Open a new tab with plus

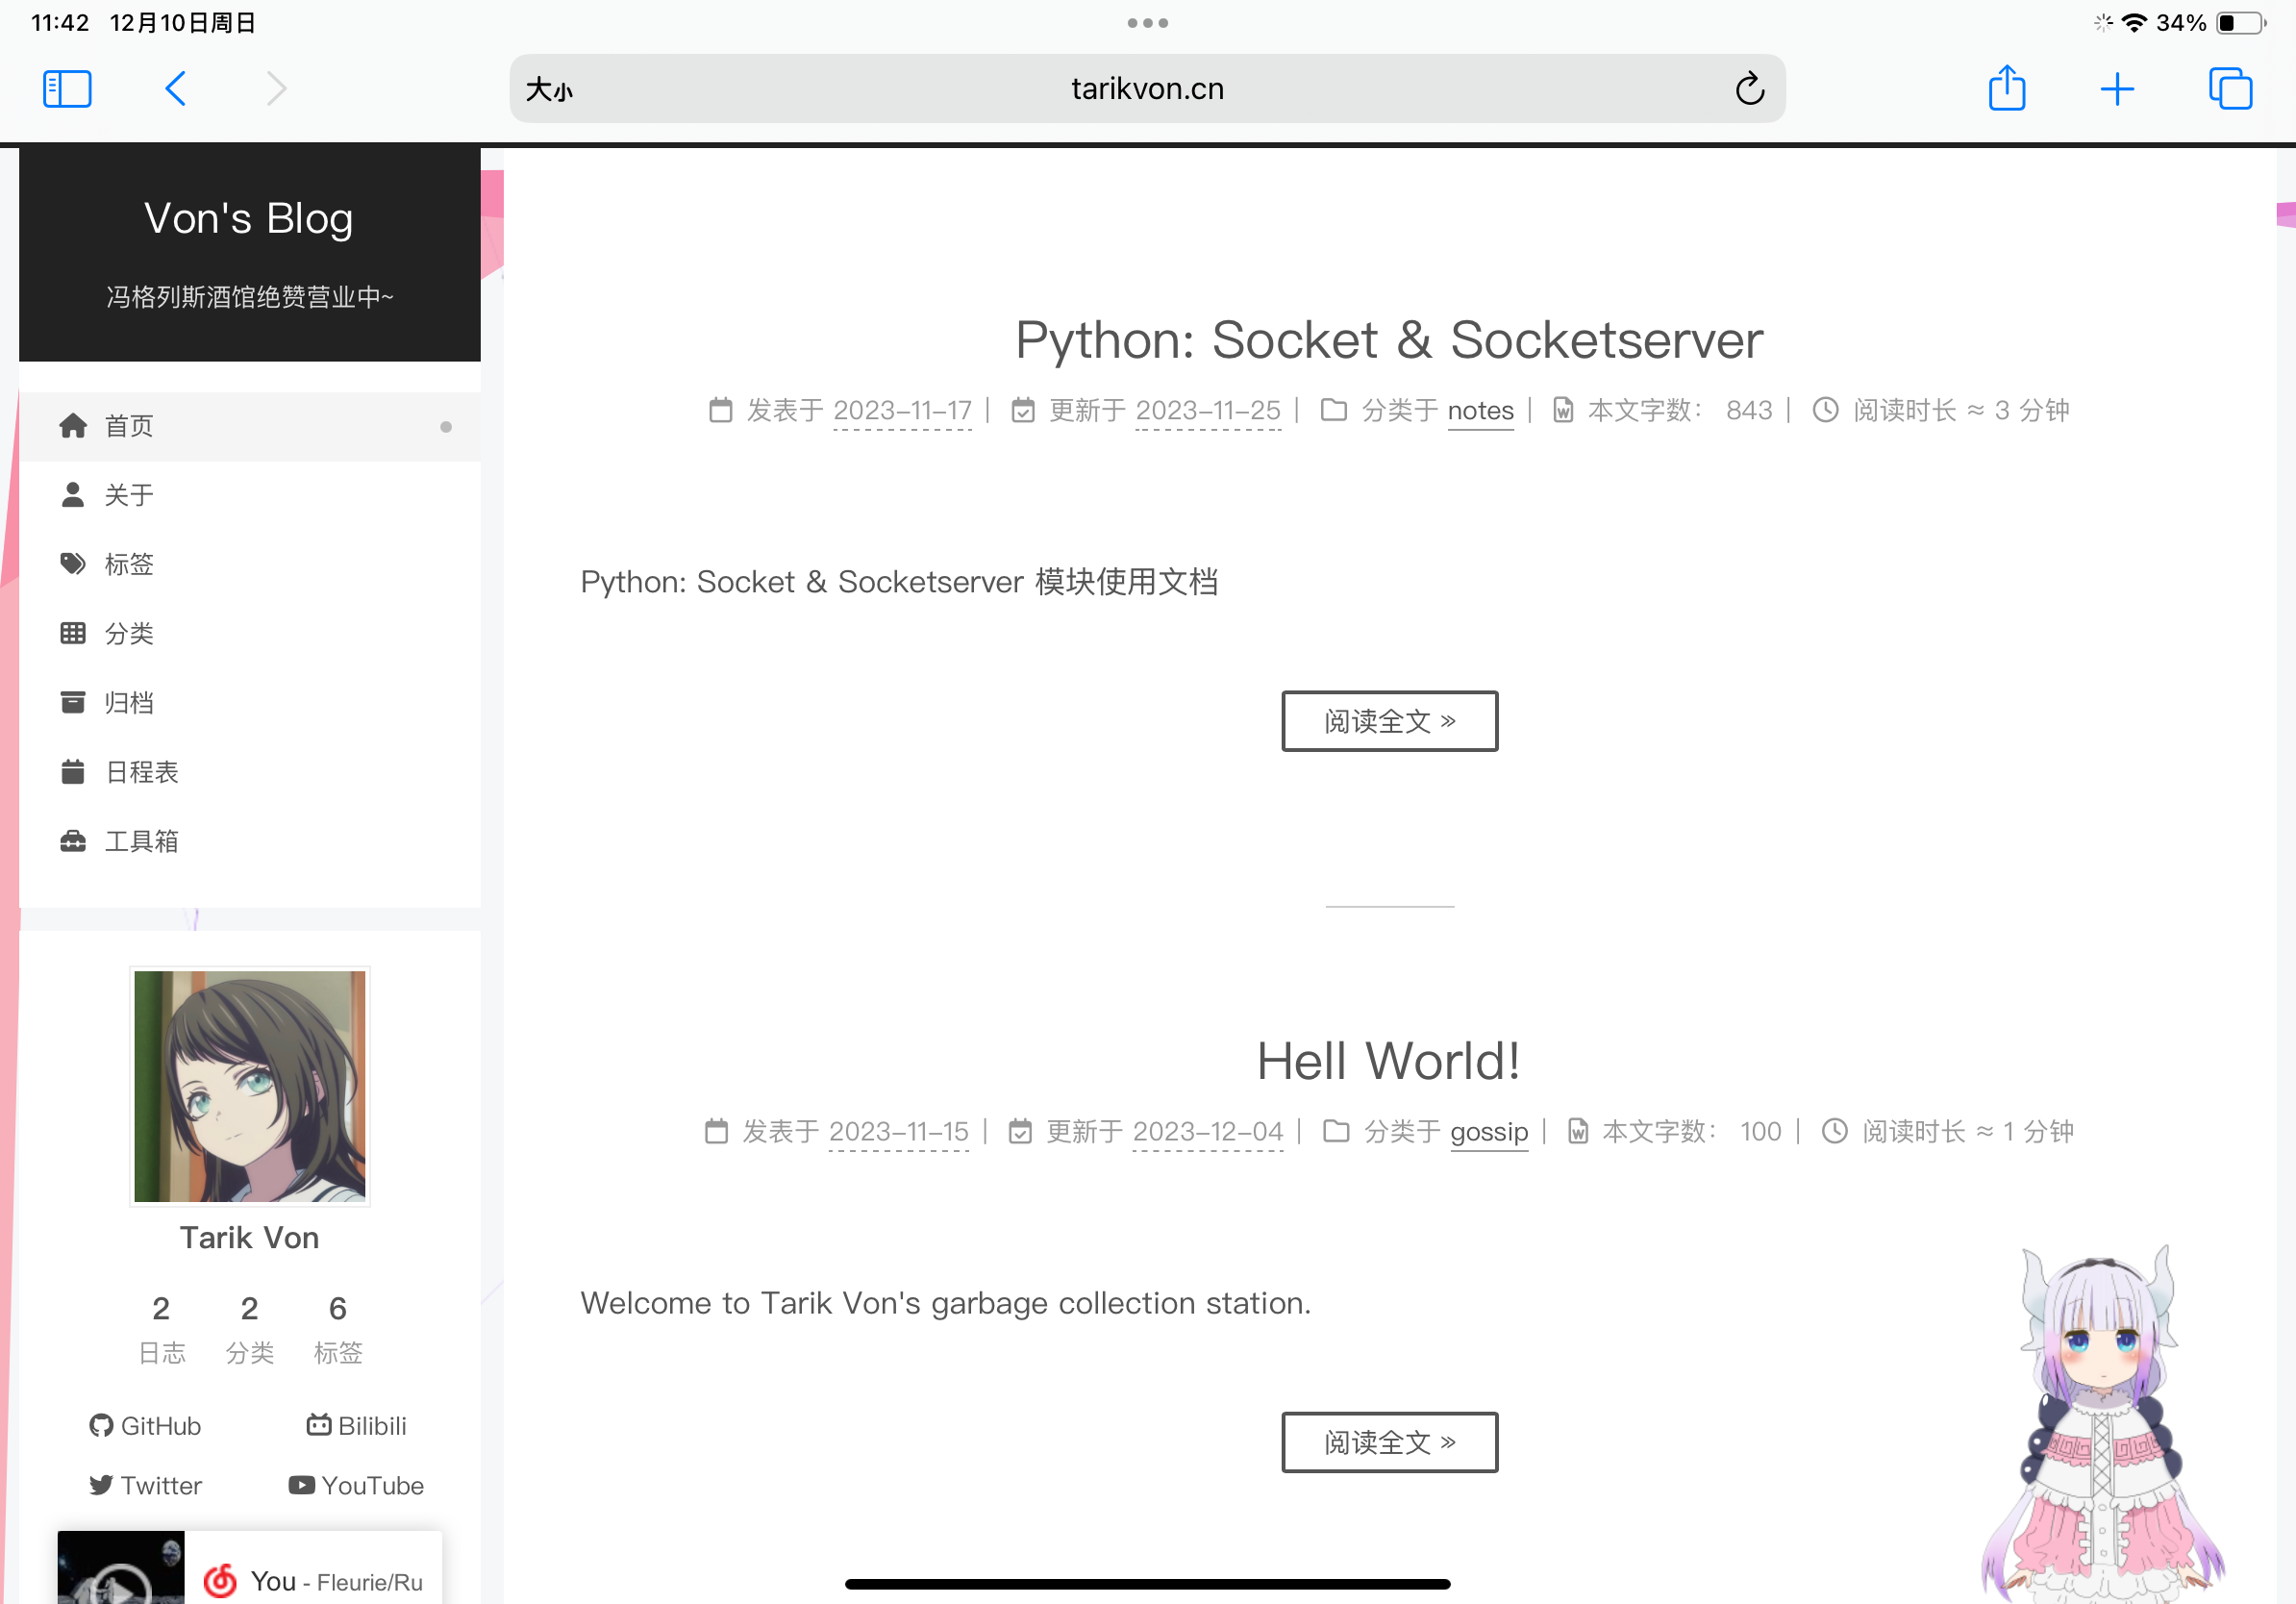pos(2117,89)
